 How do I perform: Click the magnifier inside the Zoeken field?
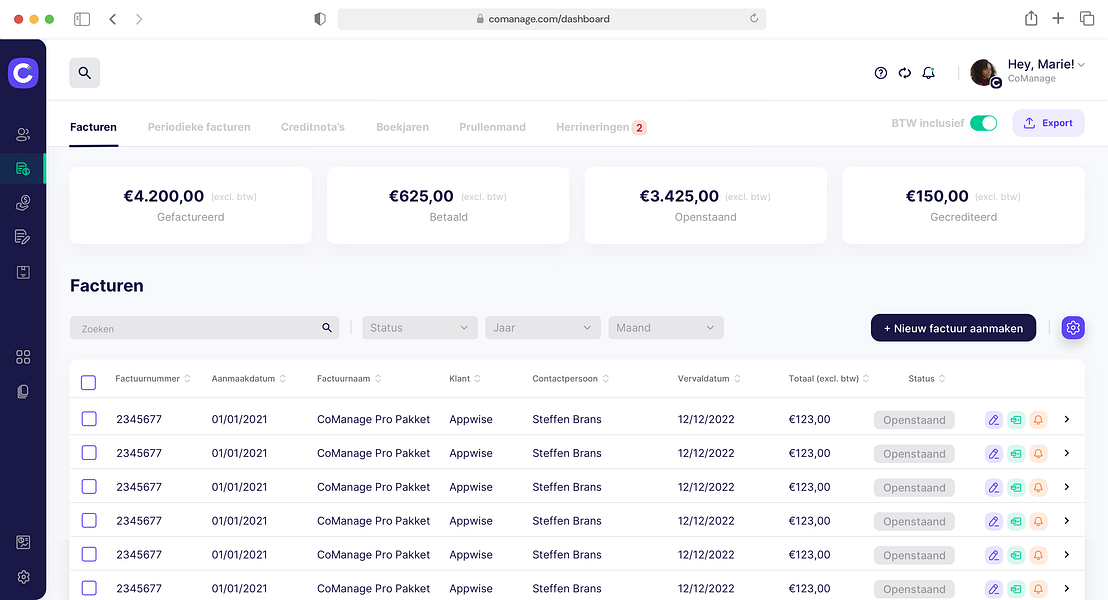click(327, 328)
